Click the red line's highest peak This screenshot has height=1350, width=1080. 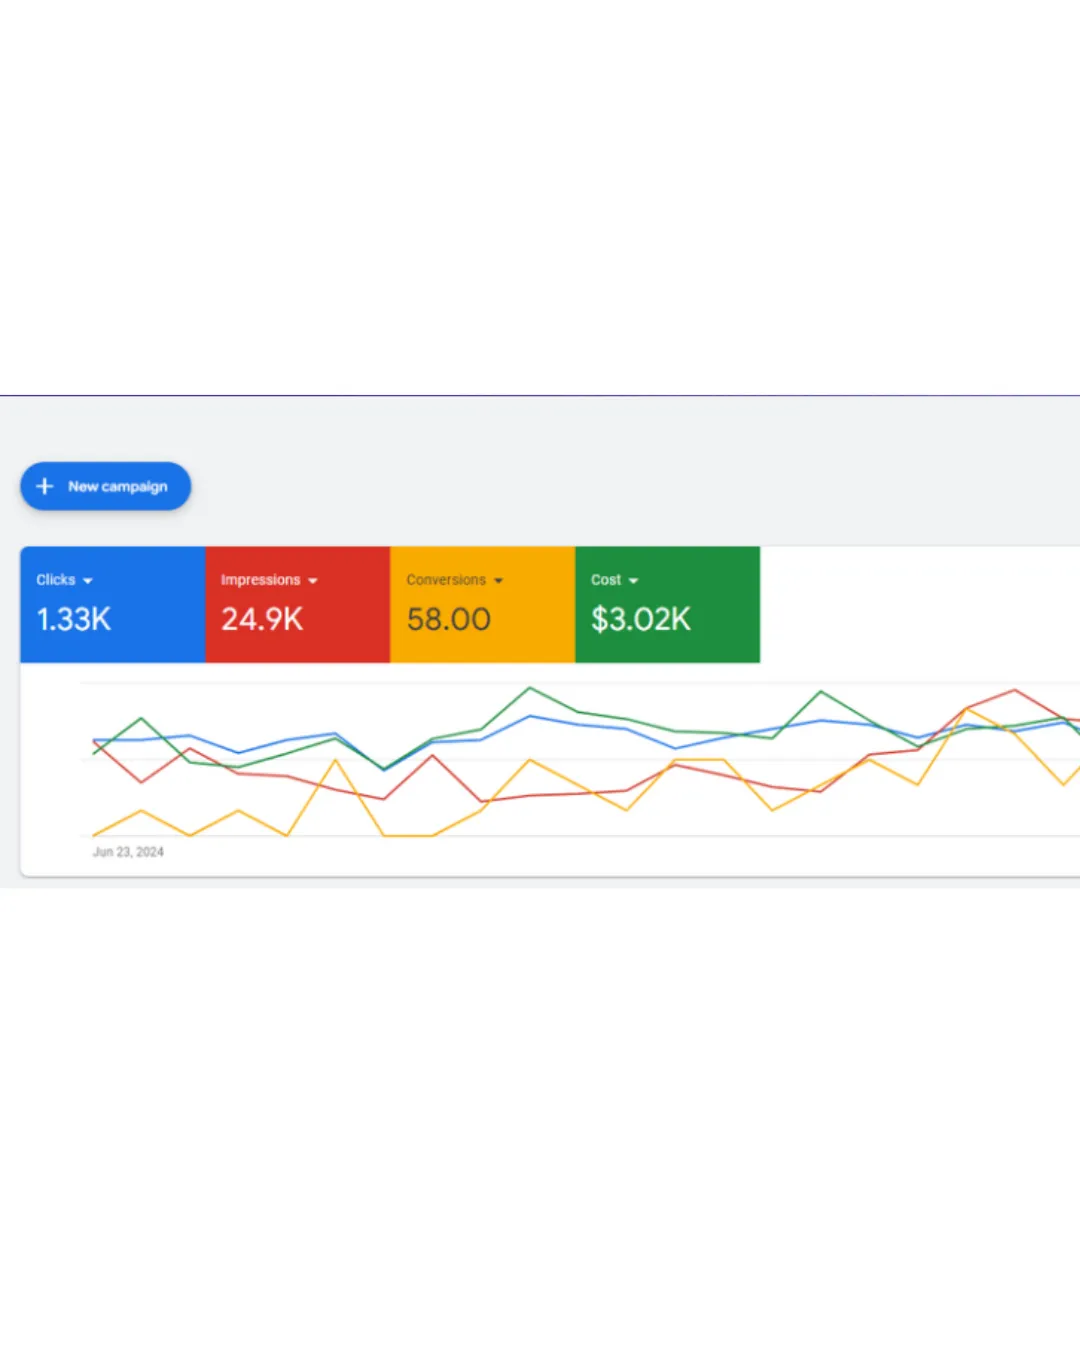tap(1015, 690)
